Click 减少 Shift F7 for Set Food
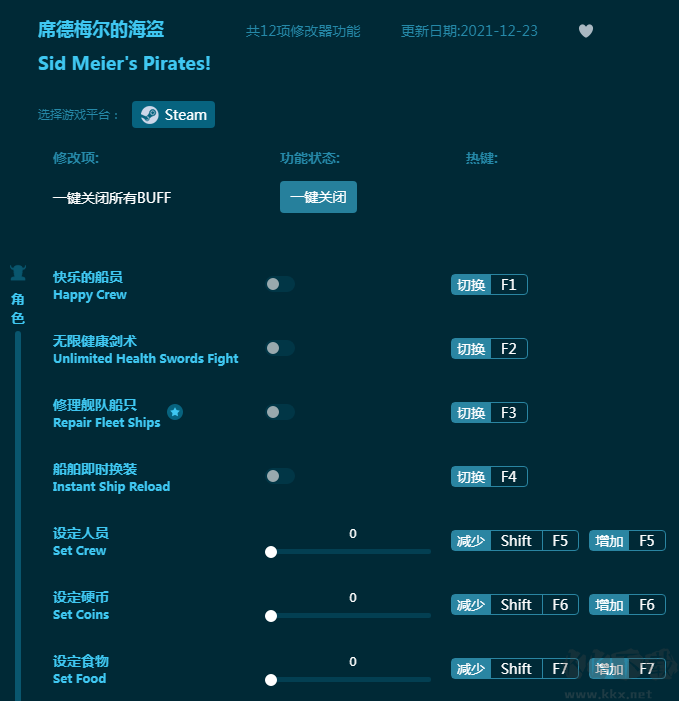Image resolution: width=679 pixels, height=701 pixels. point(515,668)
